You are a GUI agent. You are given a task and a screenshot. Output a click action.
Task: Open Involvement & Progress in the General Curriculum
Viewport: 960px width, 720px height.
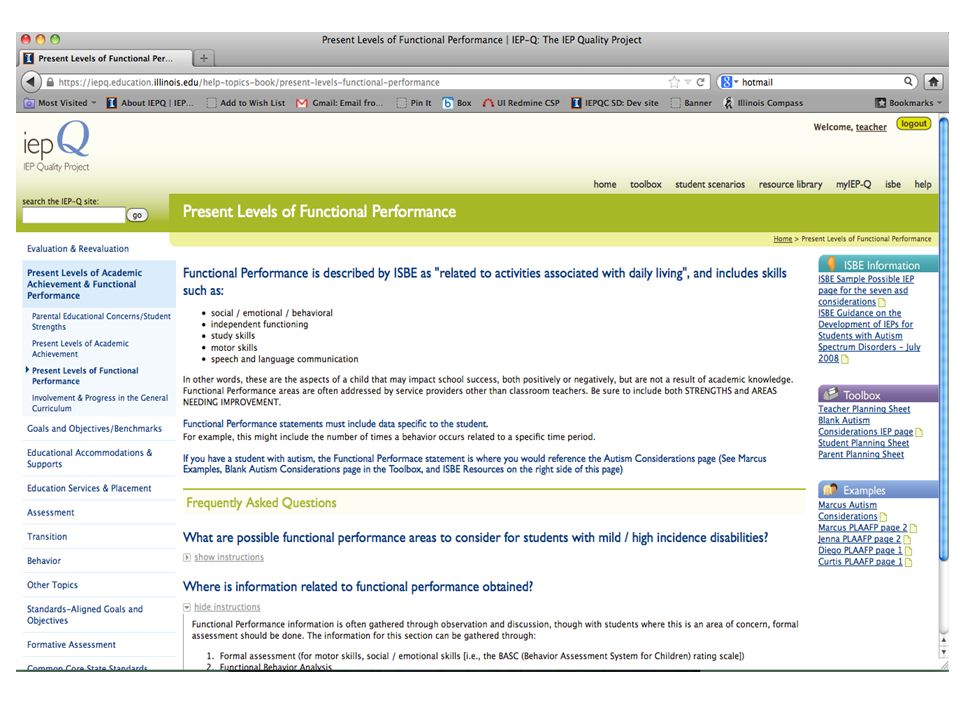tap(100, 403)
